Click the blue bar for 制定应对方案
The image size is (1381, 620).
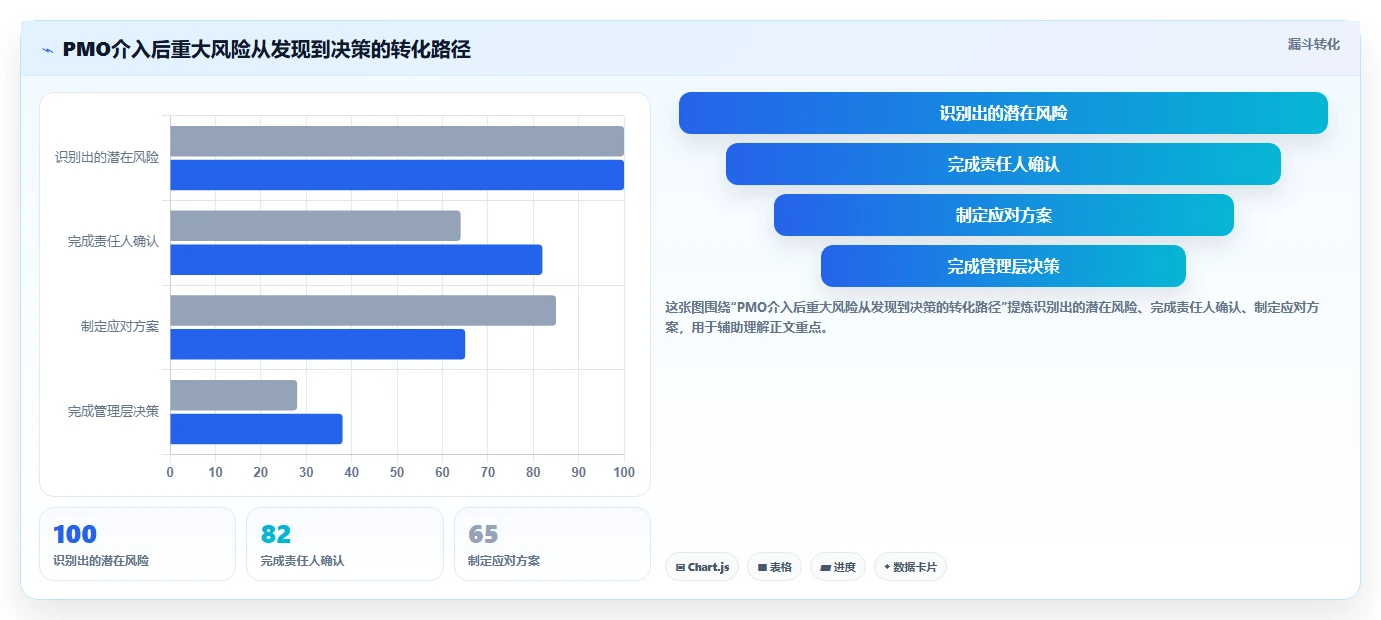[x=317, y=344]
